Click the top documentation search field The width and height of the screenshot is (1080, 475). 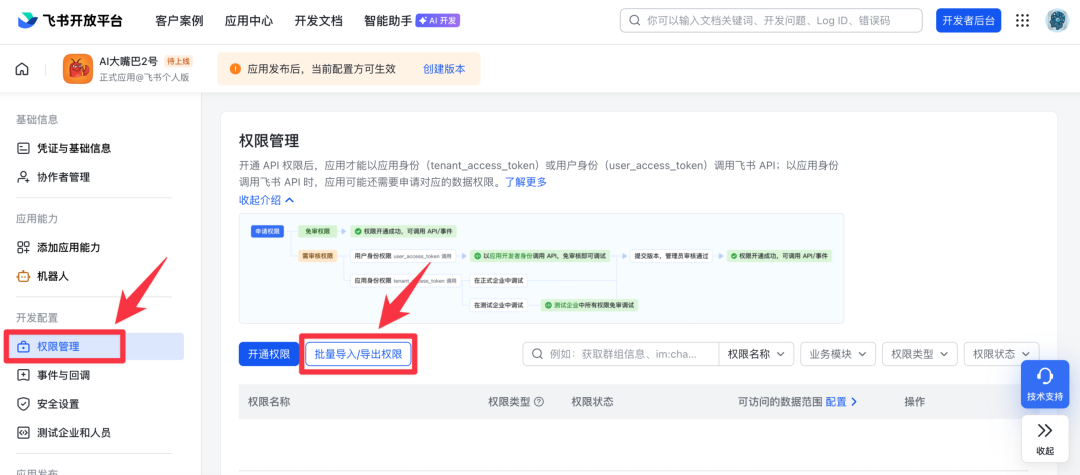(770, 20)
